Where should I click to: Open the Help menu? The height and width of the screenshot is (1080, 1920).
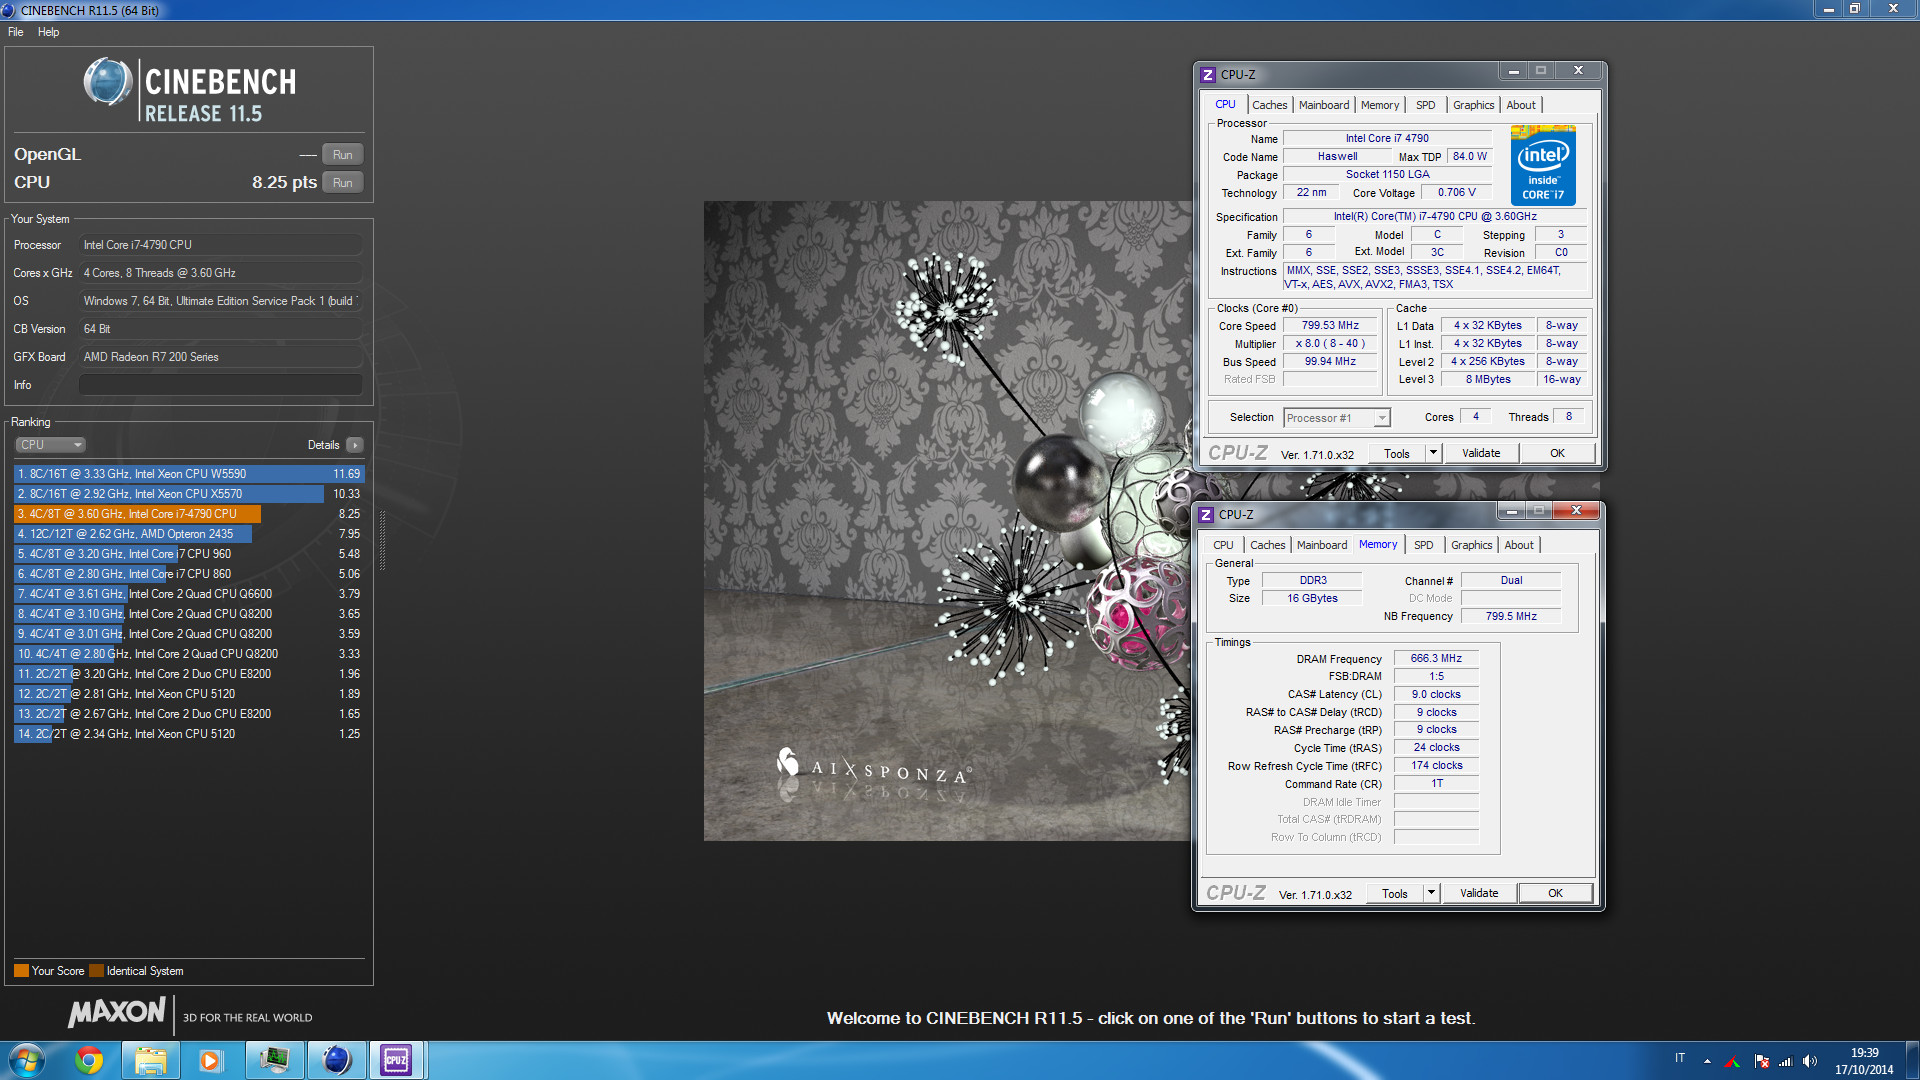pyautogui.click(x=48, y=32)
